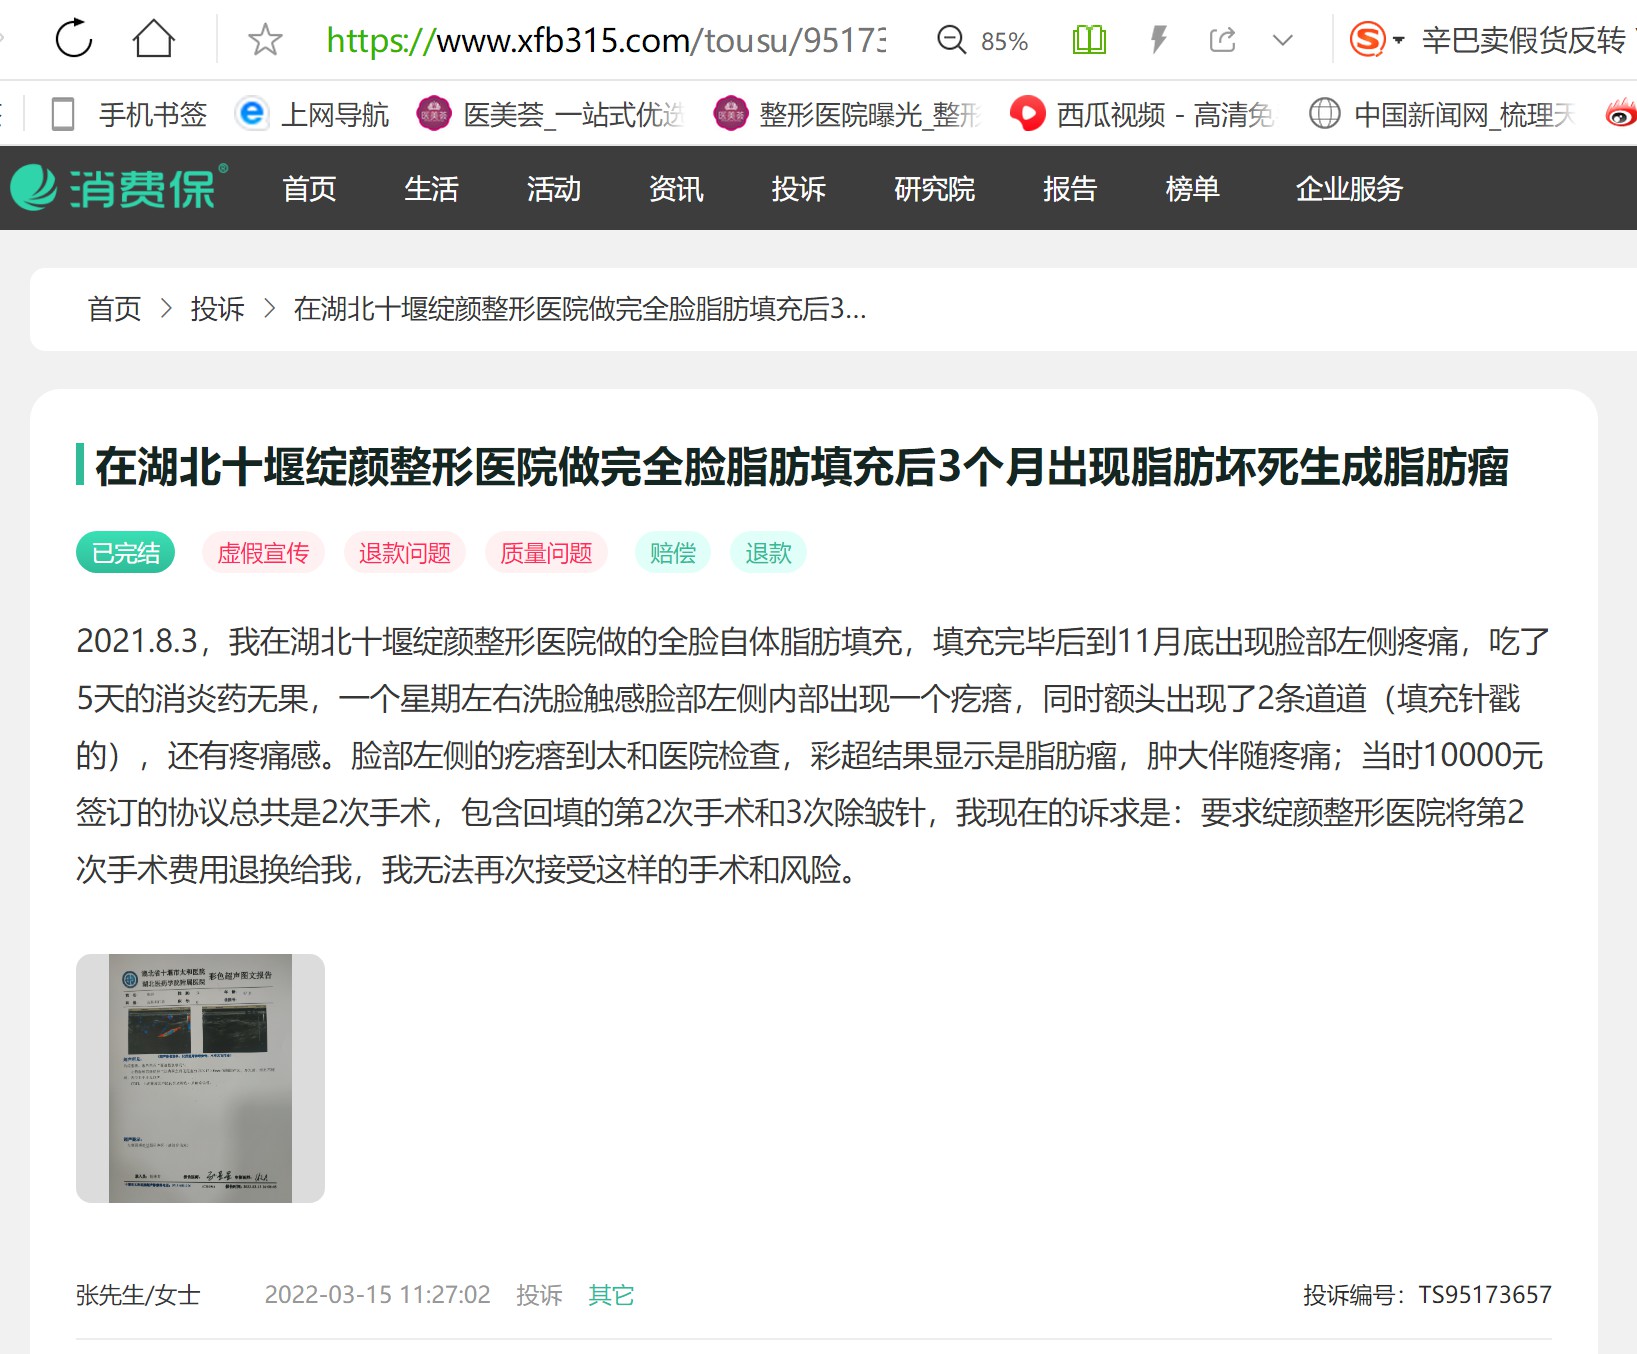
Task: Open the 企业服务 navigation menu item
Action: point(1349,189)
